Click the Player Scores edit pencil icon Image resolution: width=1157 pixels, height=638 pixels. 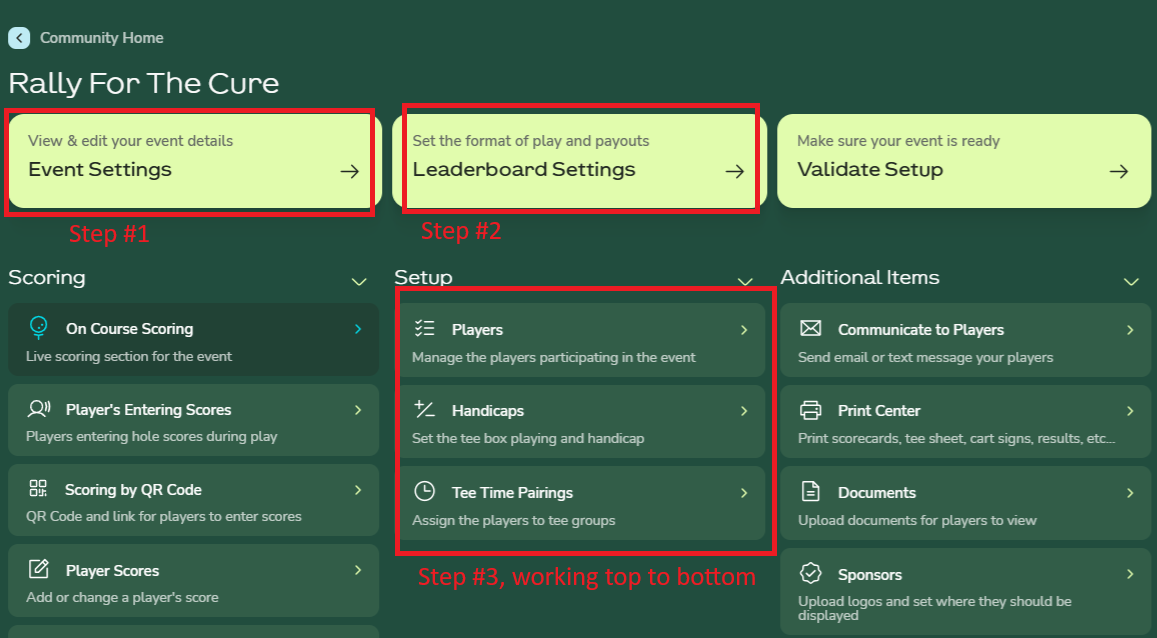(38, 569)
